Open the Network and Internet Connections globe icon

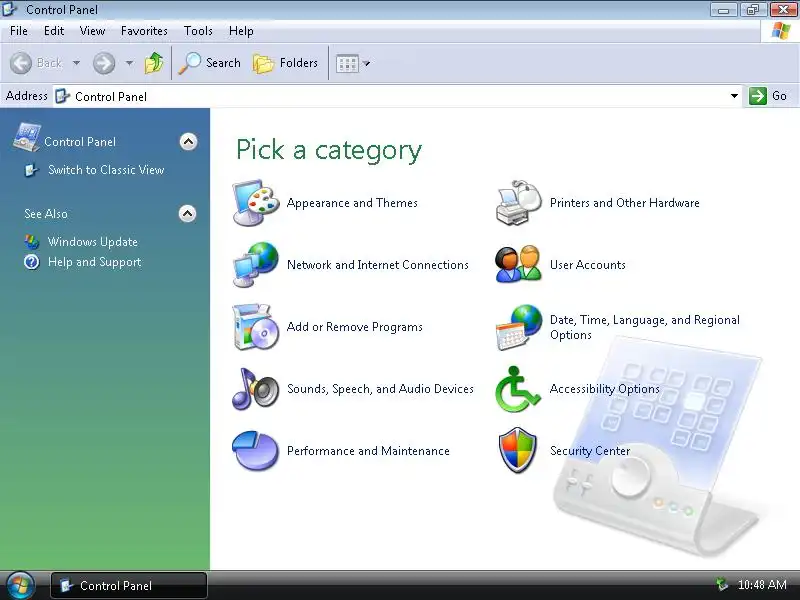(x=256, y=264)
